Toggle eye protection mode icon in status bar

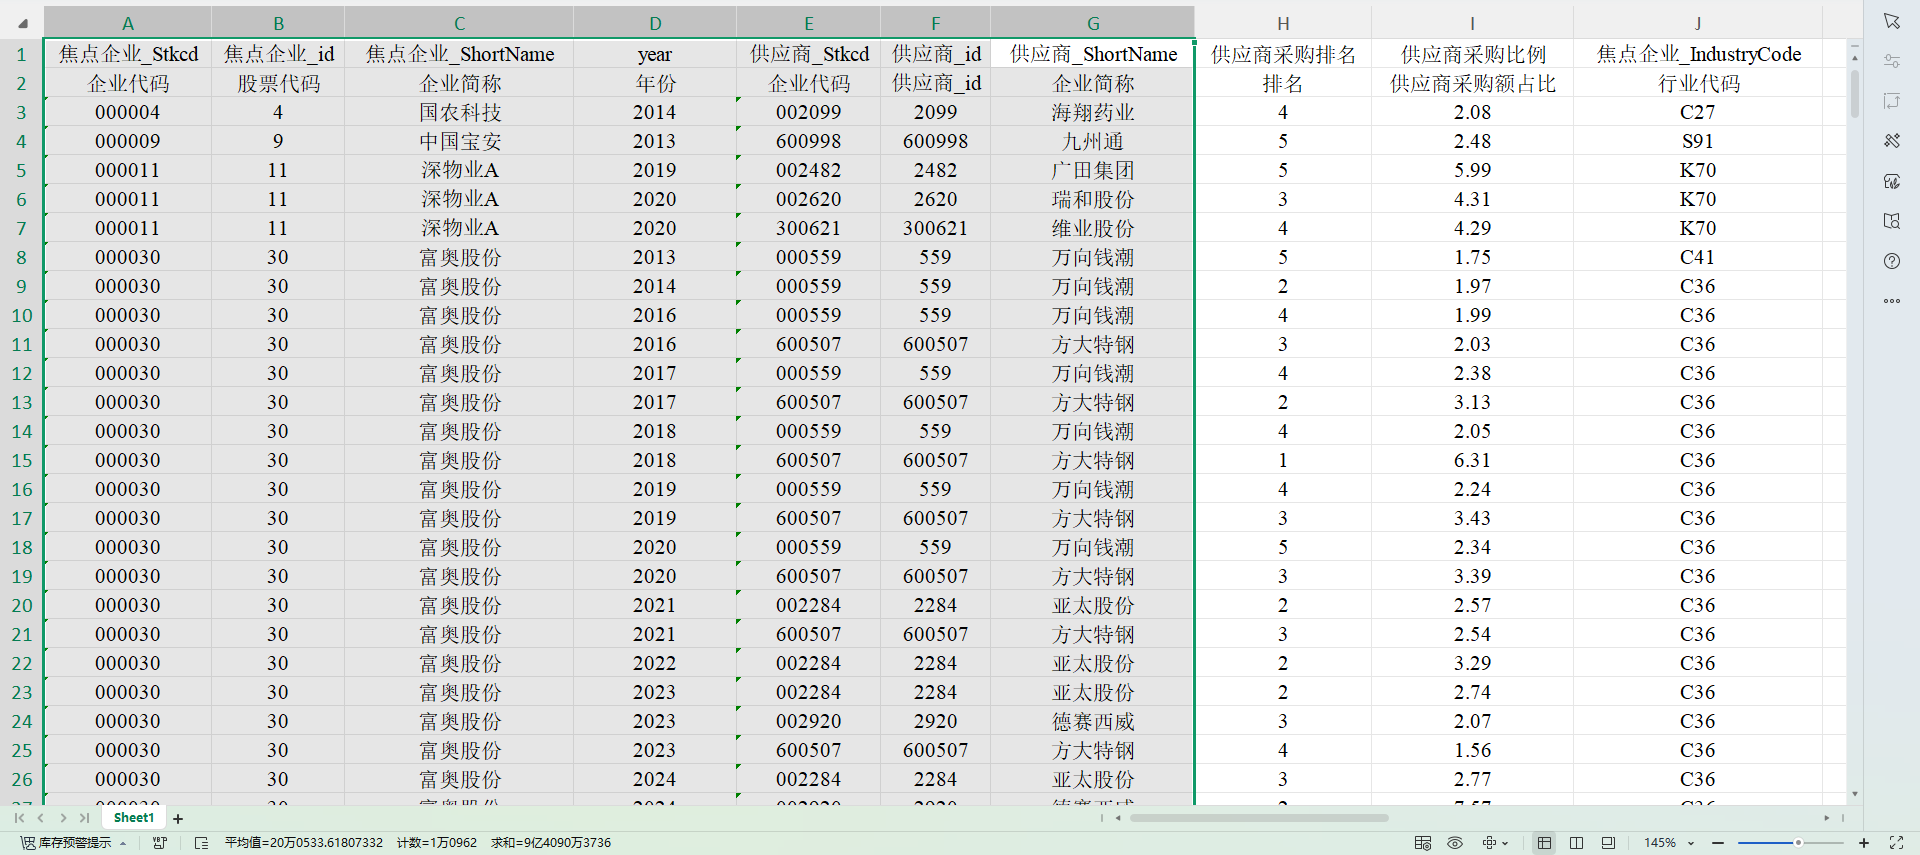point(1455,843)
